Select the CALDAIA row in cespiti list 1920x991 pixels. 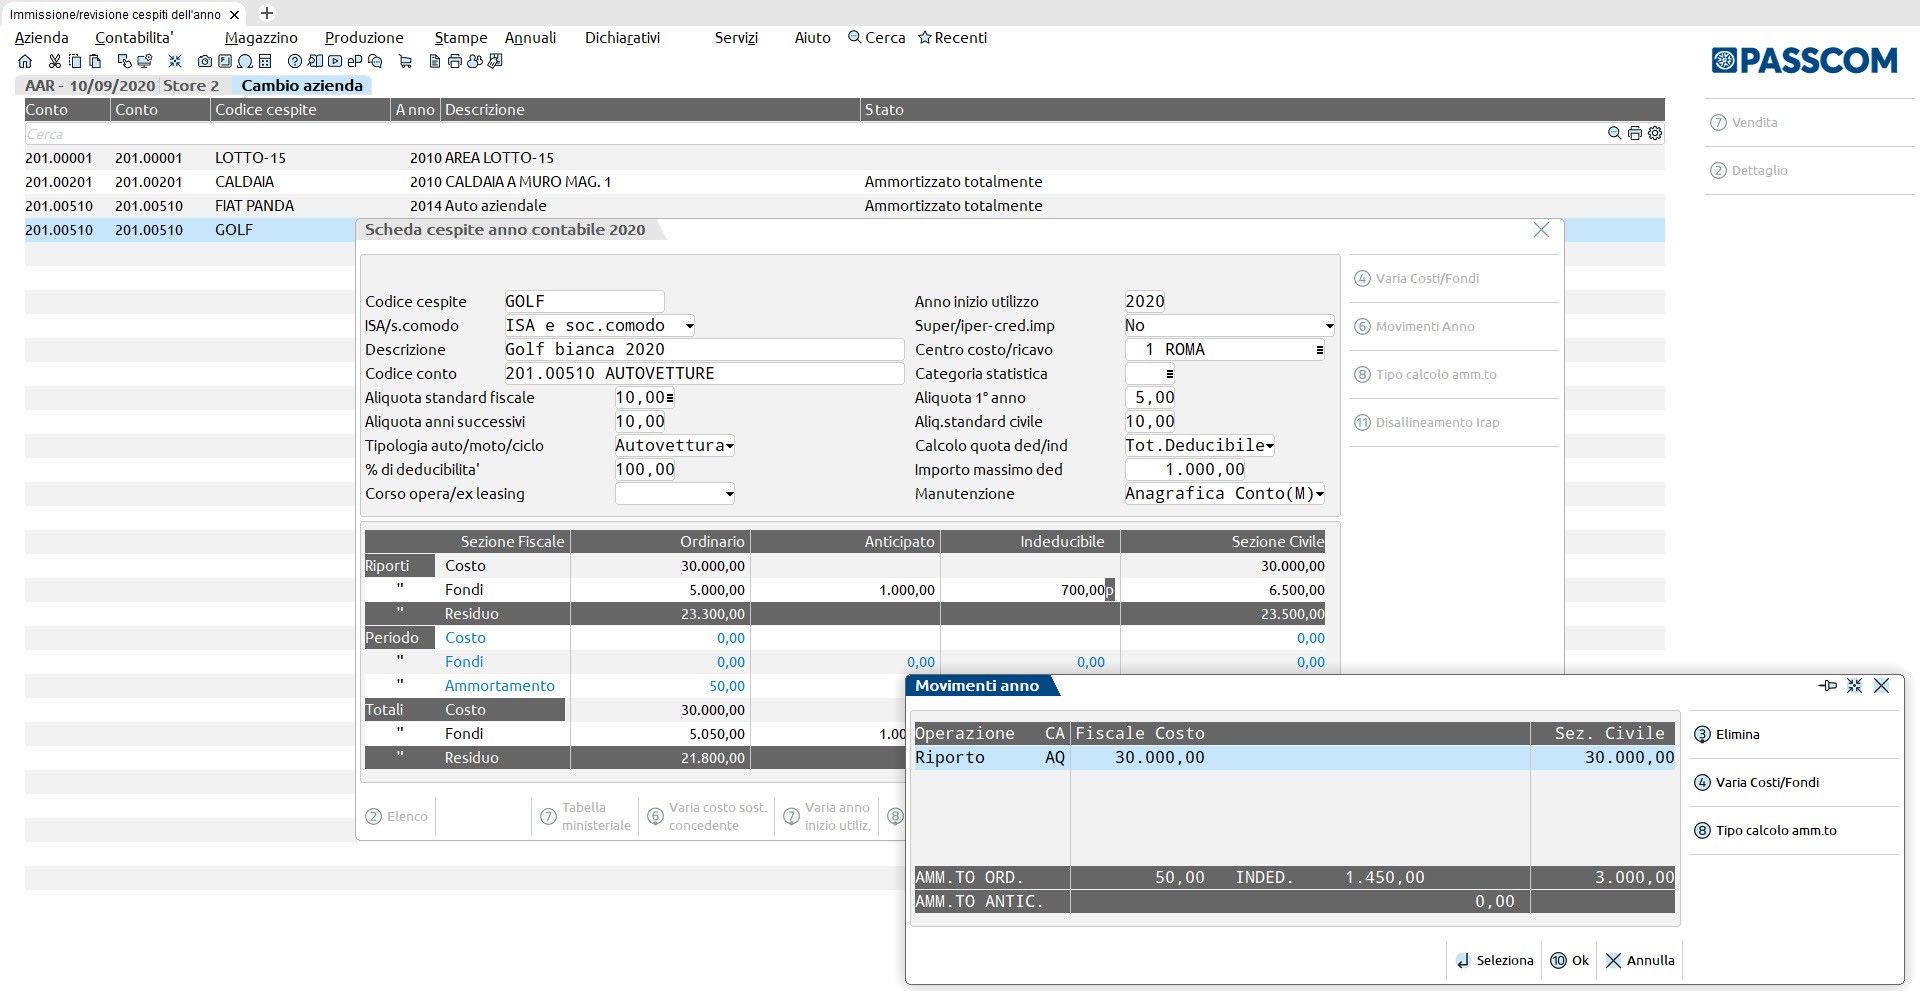pyautogui.click(x=845, y=182)
